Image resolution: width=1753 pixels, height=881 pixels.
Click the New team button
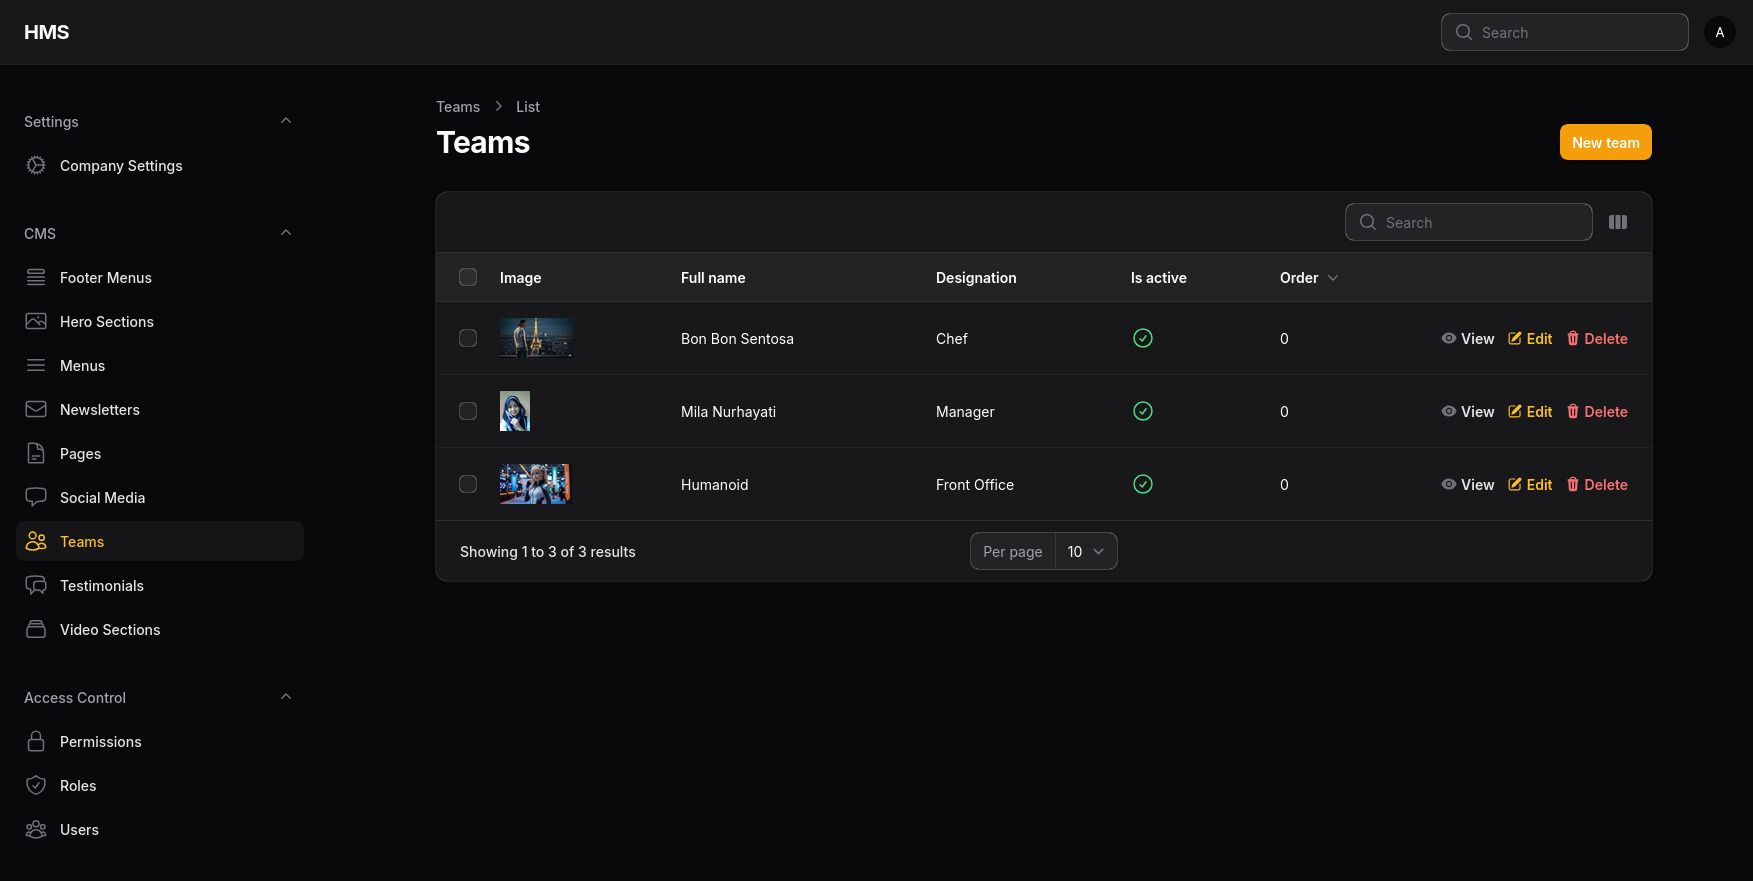[x=1605, y=142]
